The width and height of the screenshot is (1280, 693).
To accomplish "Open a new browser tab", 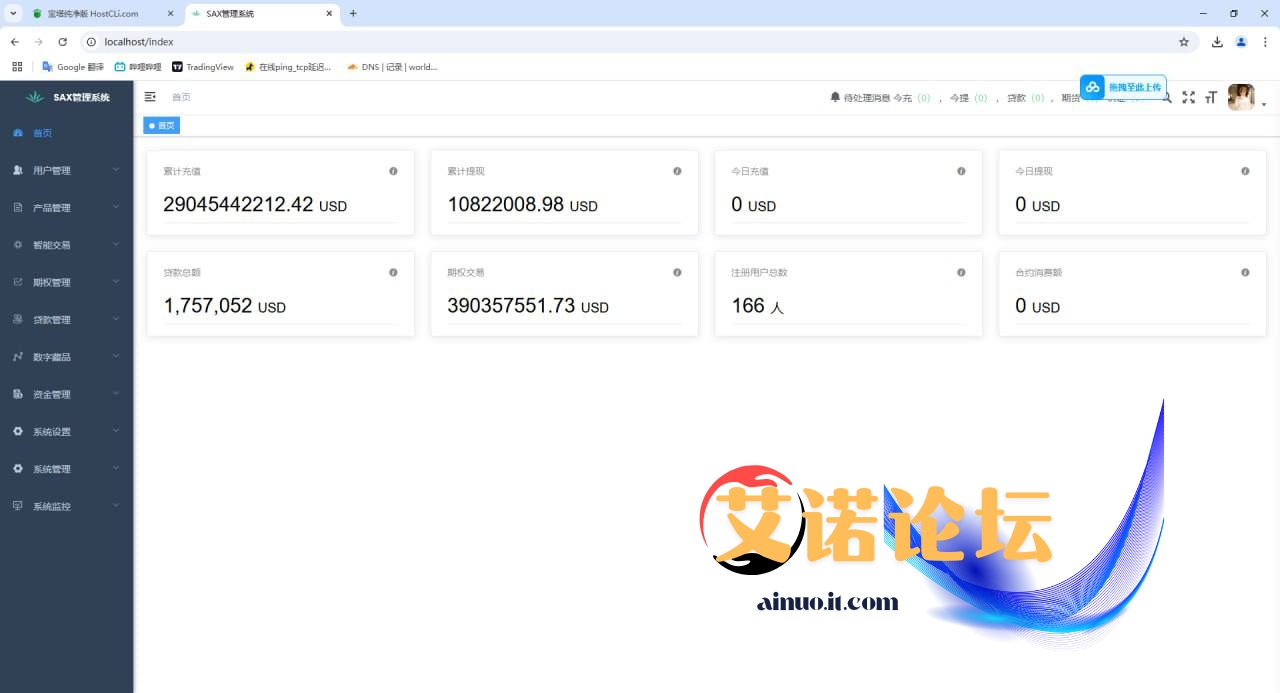I will tap(353, 14).
